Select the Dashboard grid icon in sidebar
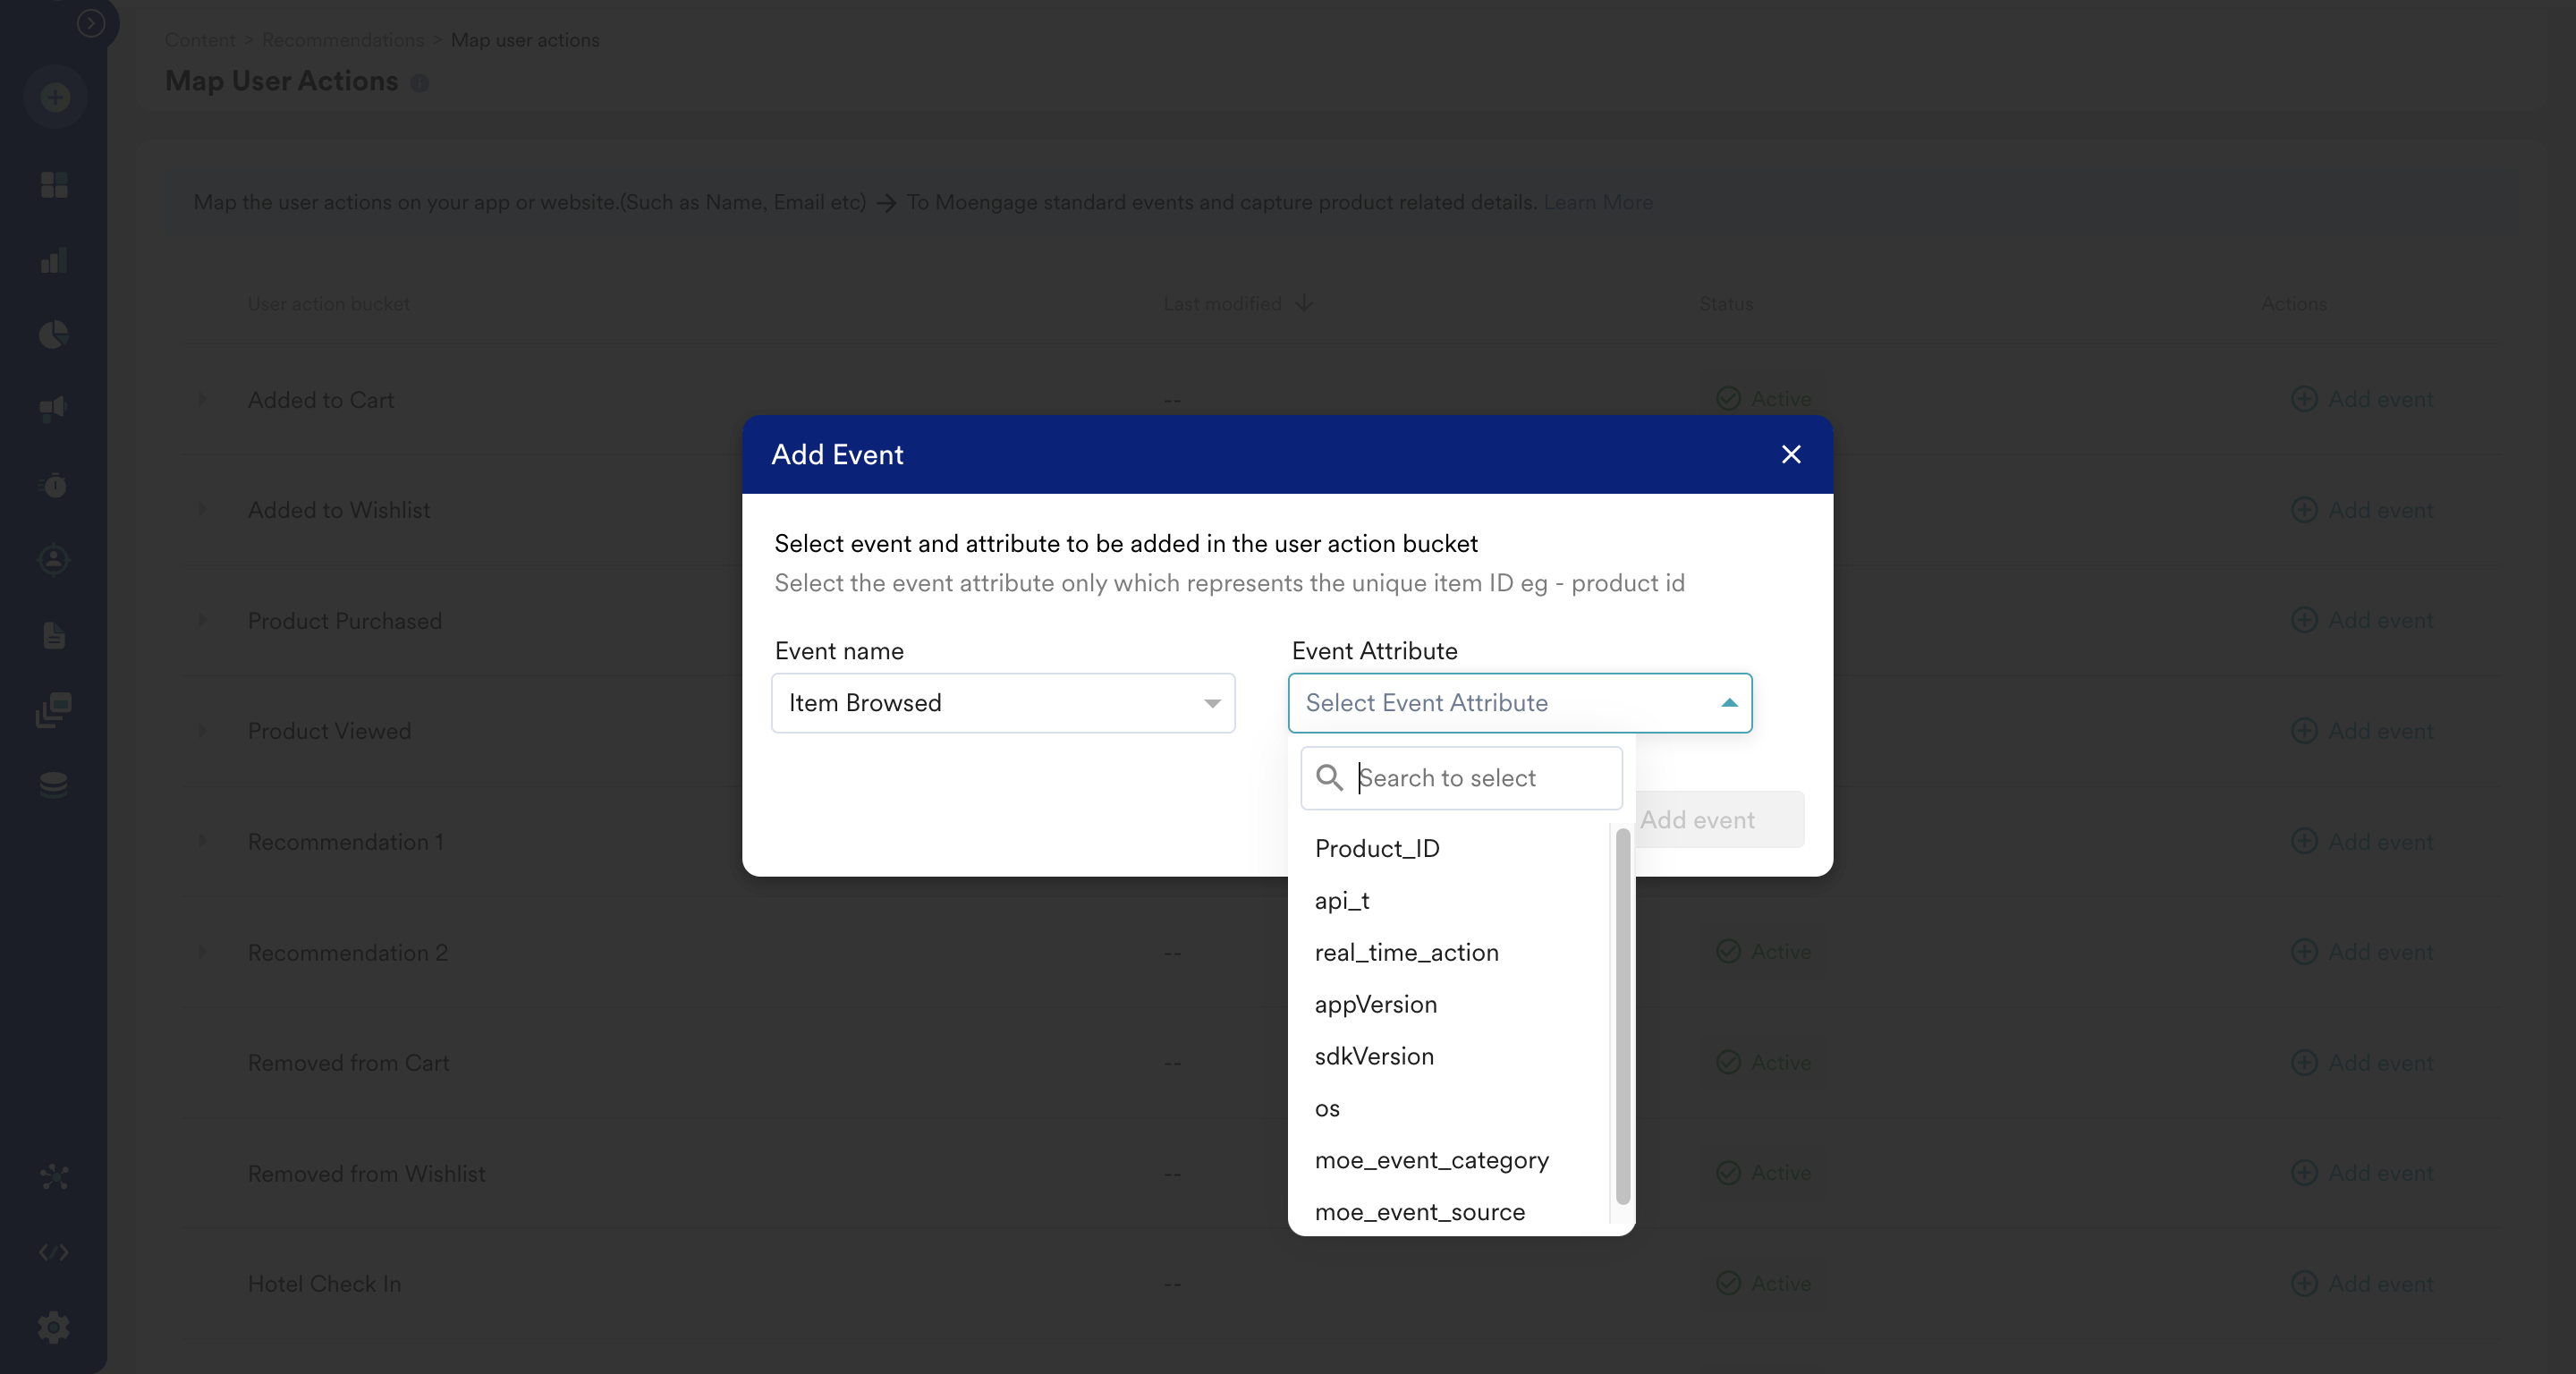This screenshot has width=2576, height=1374. 54,186
